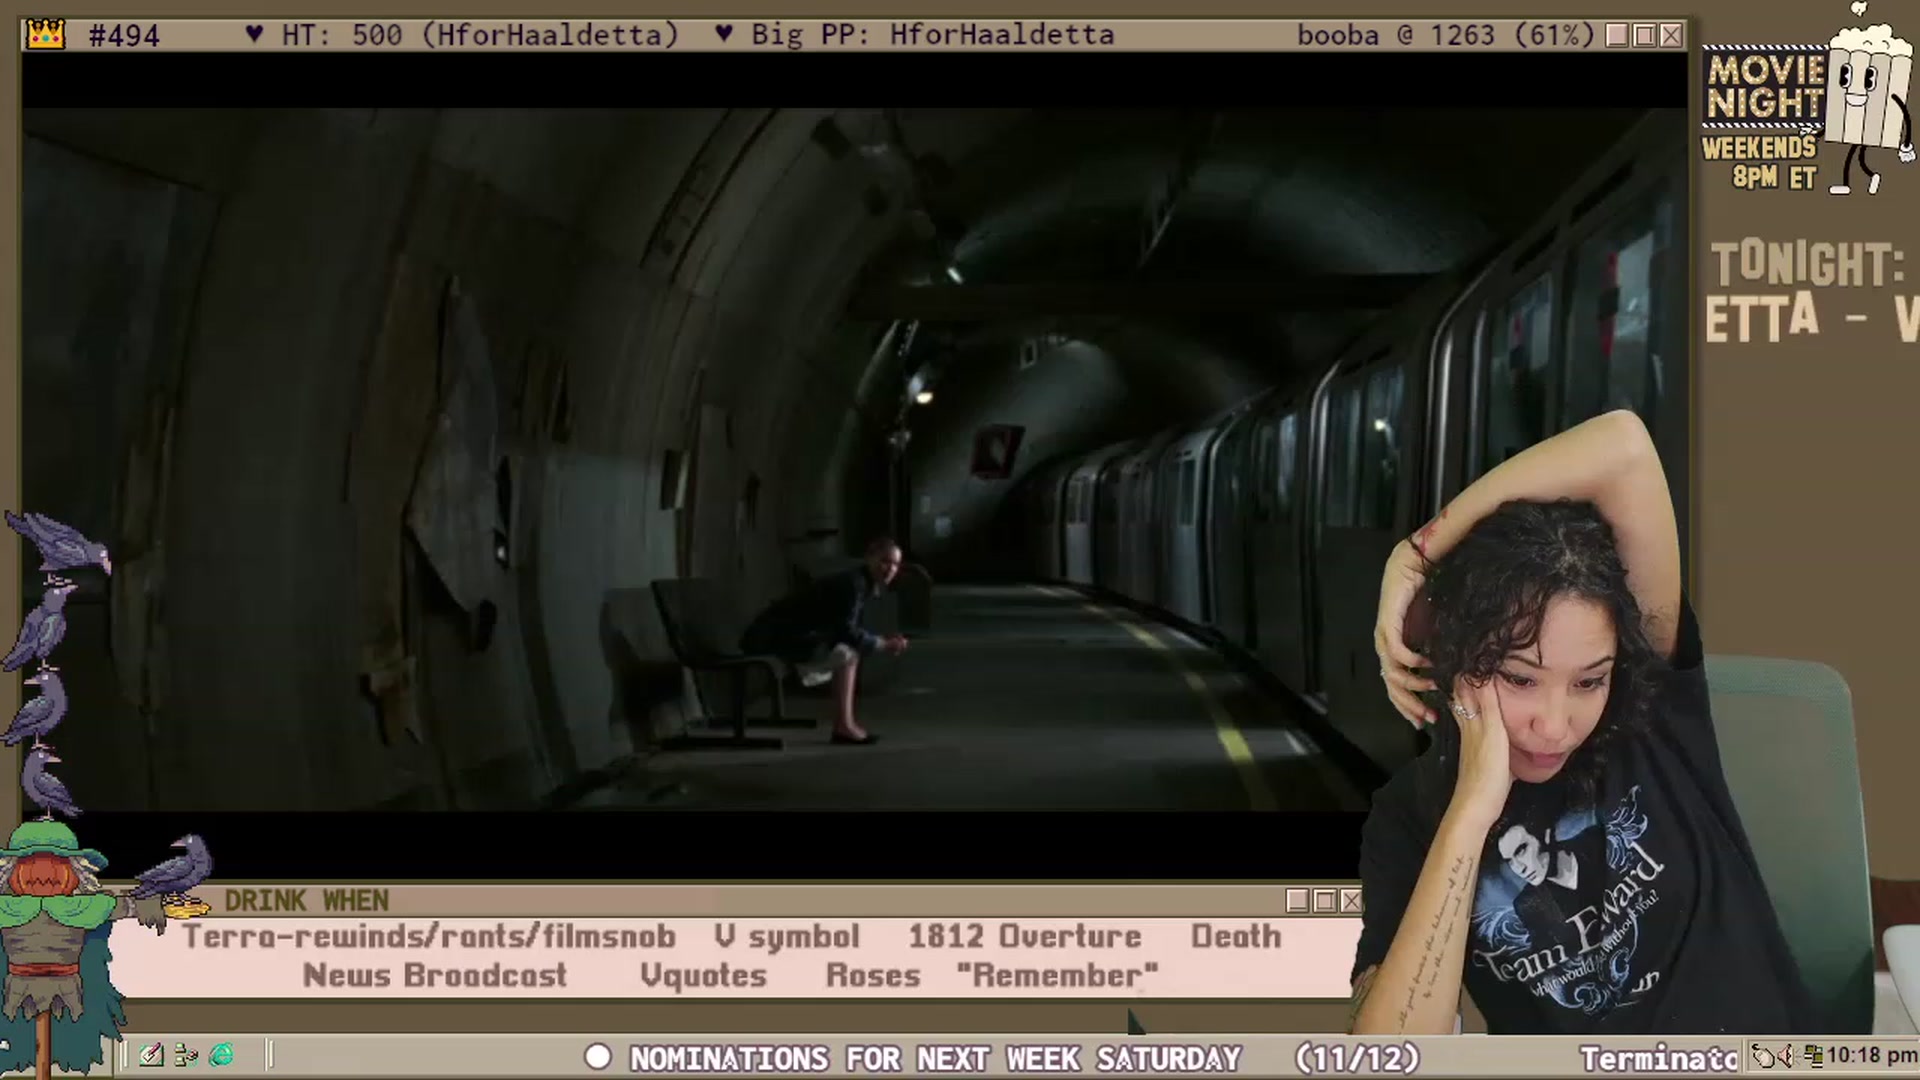Minimize the main movie window
The height and width of the screenshot is (1080, 1920).
pyautogui.click(x=1616, y=36)
